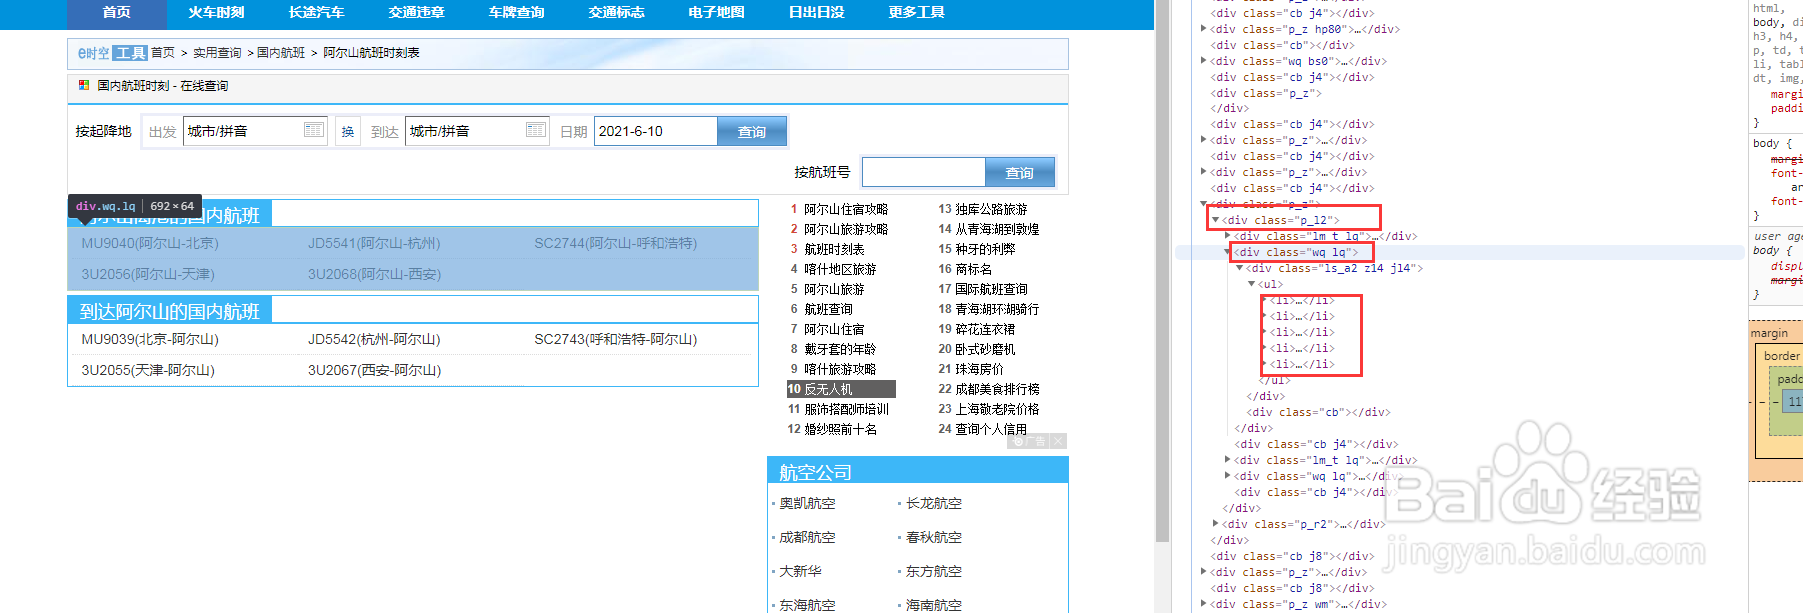Open flight JD5542(杭州-阿尔山)
Image resolution: width=1803 pixels, height=613 pixels.
374,339
